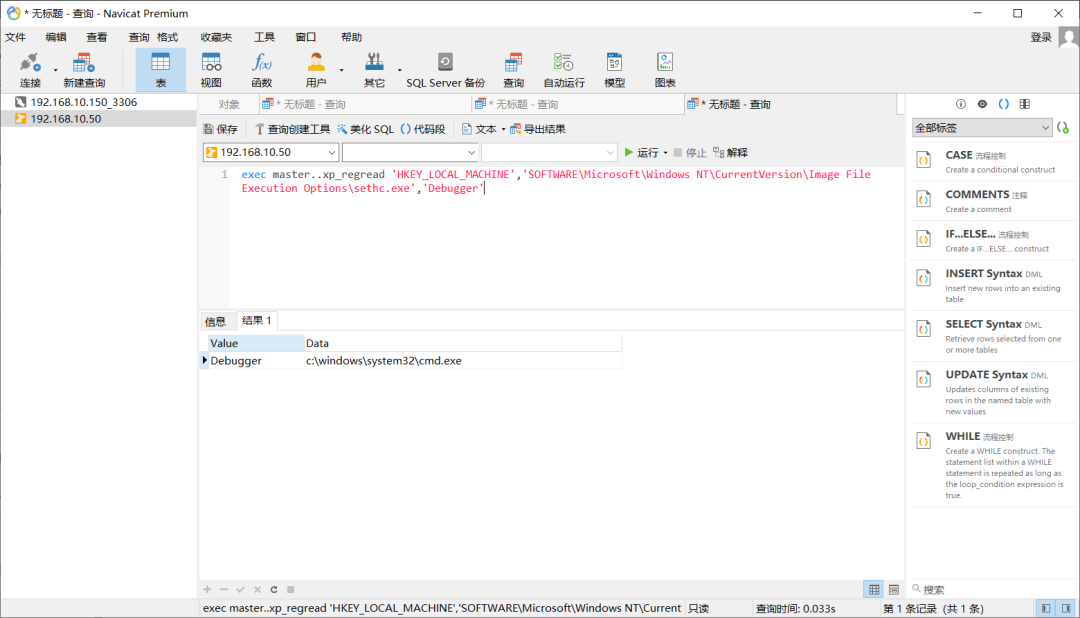Click the c:\windows\system32\cmd.exe data cell
The width and height of the screenshot is (1080, 618).
pyautogui.click(x=463, y=361)
